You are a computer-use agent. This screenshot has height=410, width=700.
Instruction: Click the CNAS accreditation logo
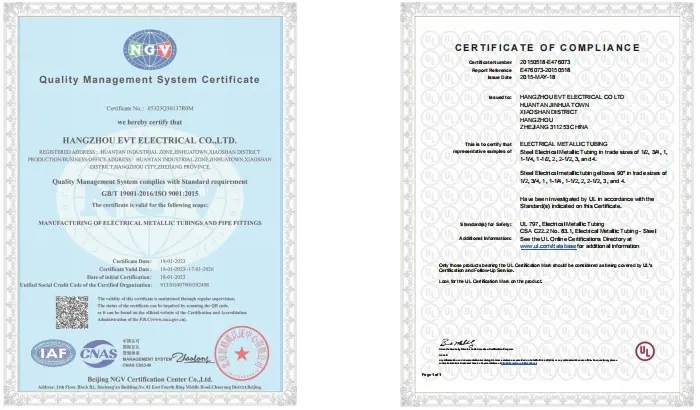99,354
